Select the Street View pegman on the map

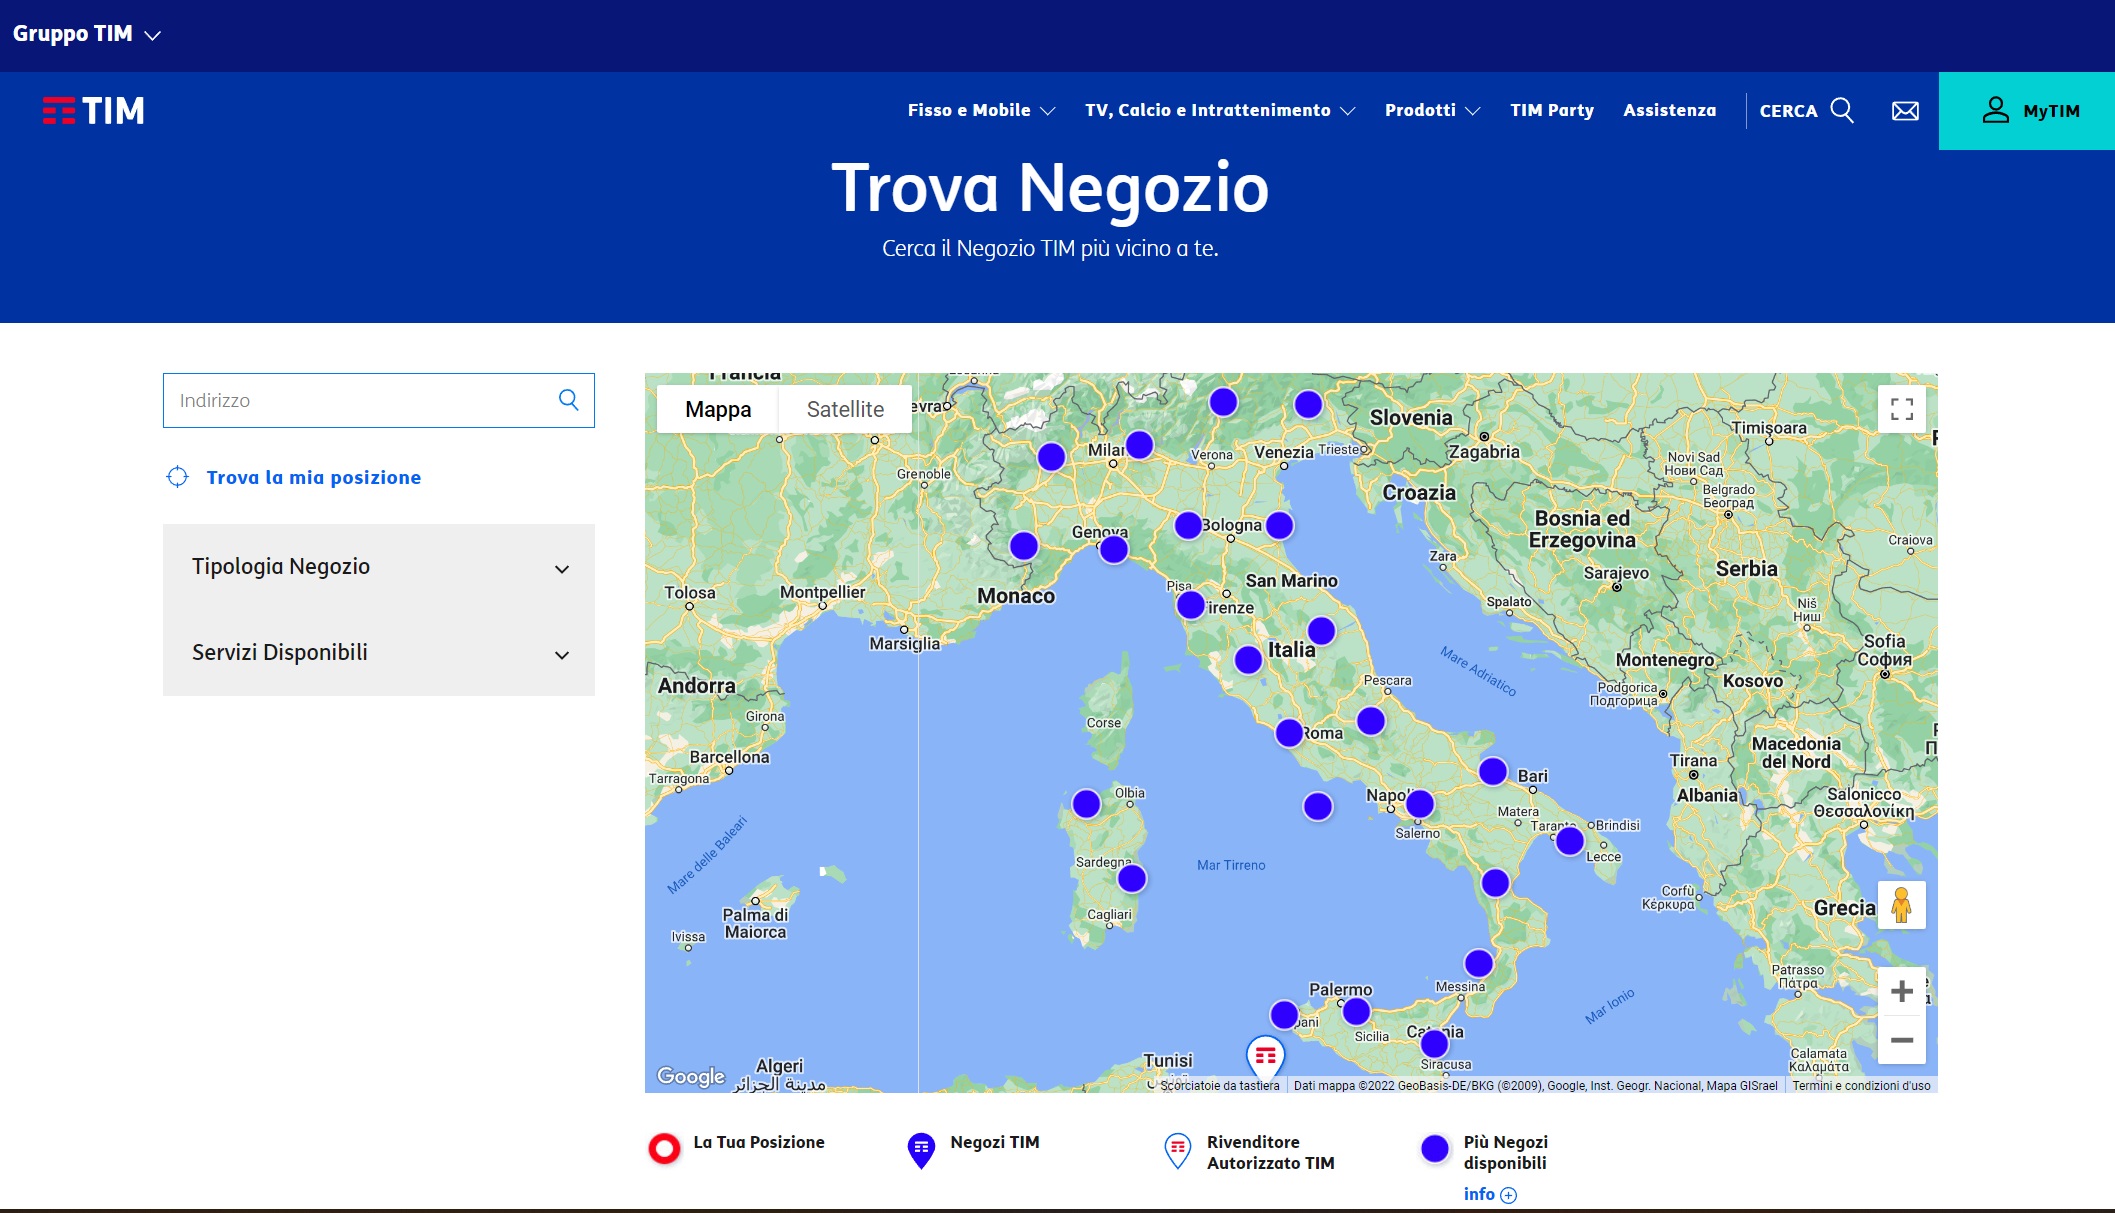point(1901,905)
